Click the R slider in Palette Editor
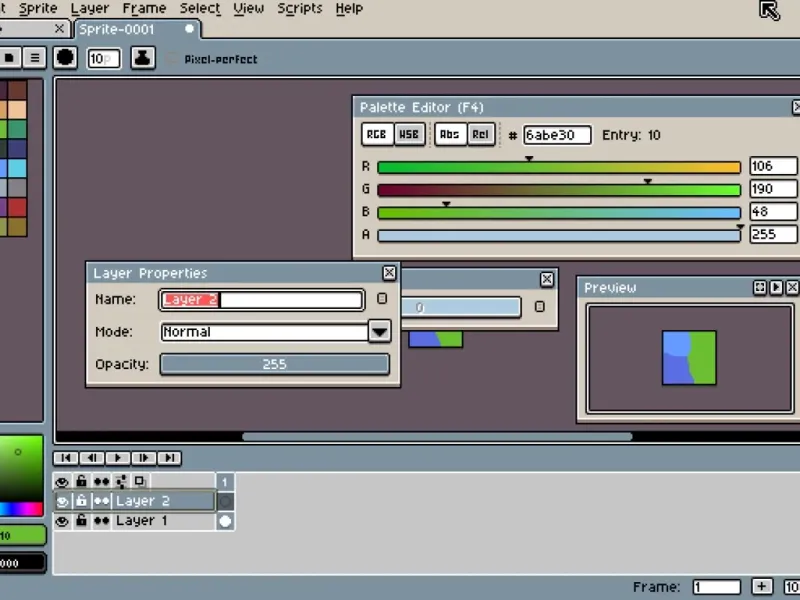Screen dimensions: 800x600 [x=559, y=167]
